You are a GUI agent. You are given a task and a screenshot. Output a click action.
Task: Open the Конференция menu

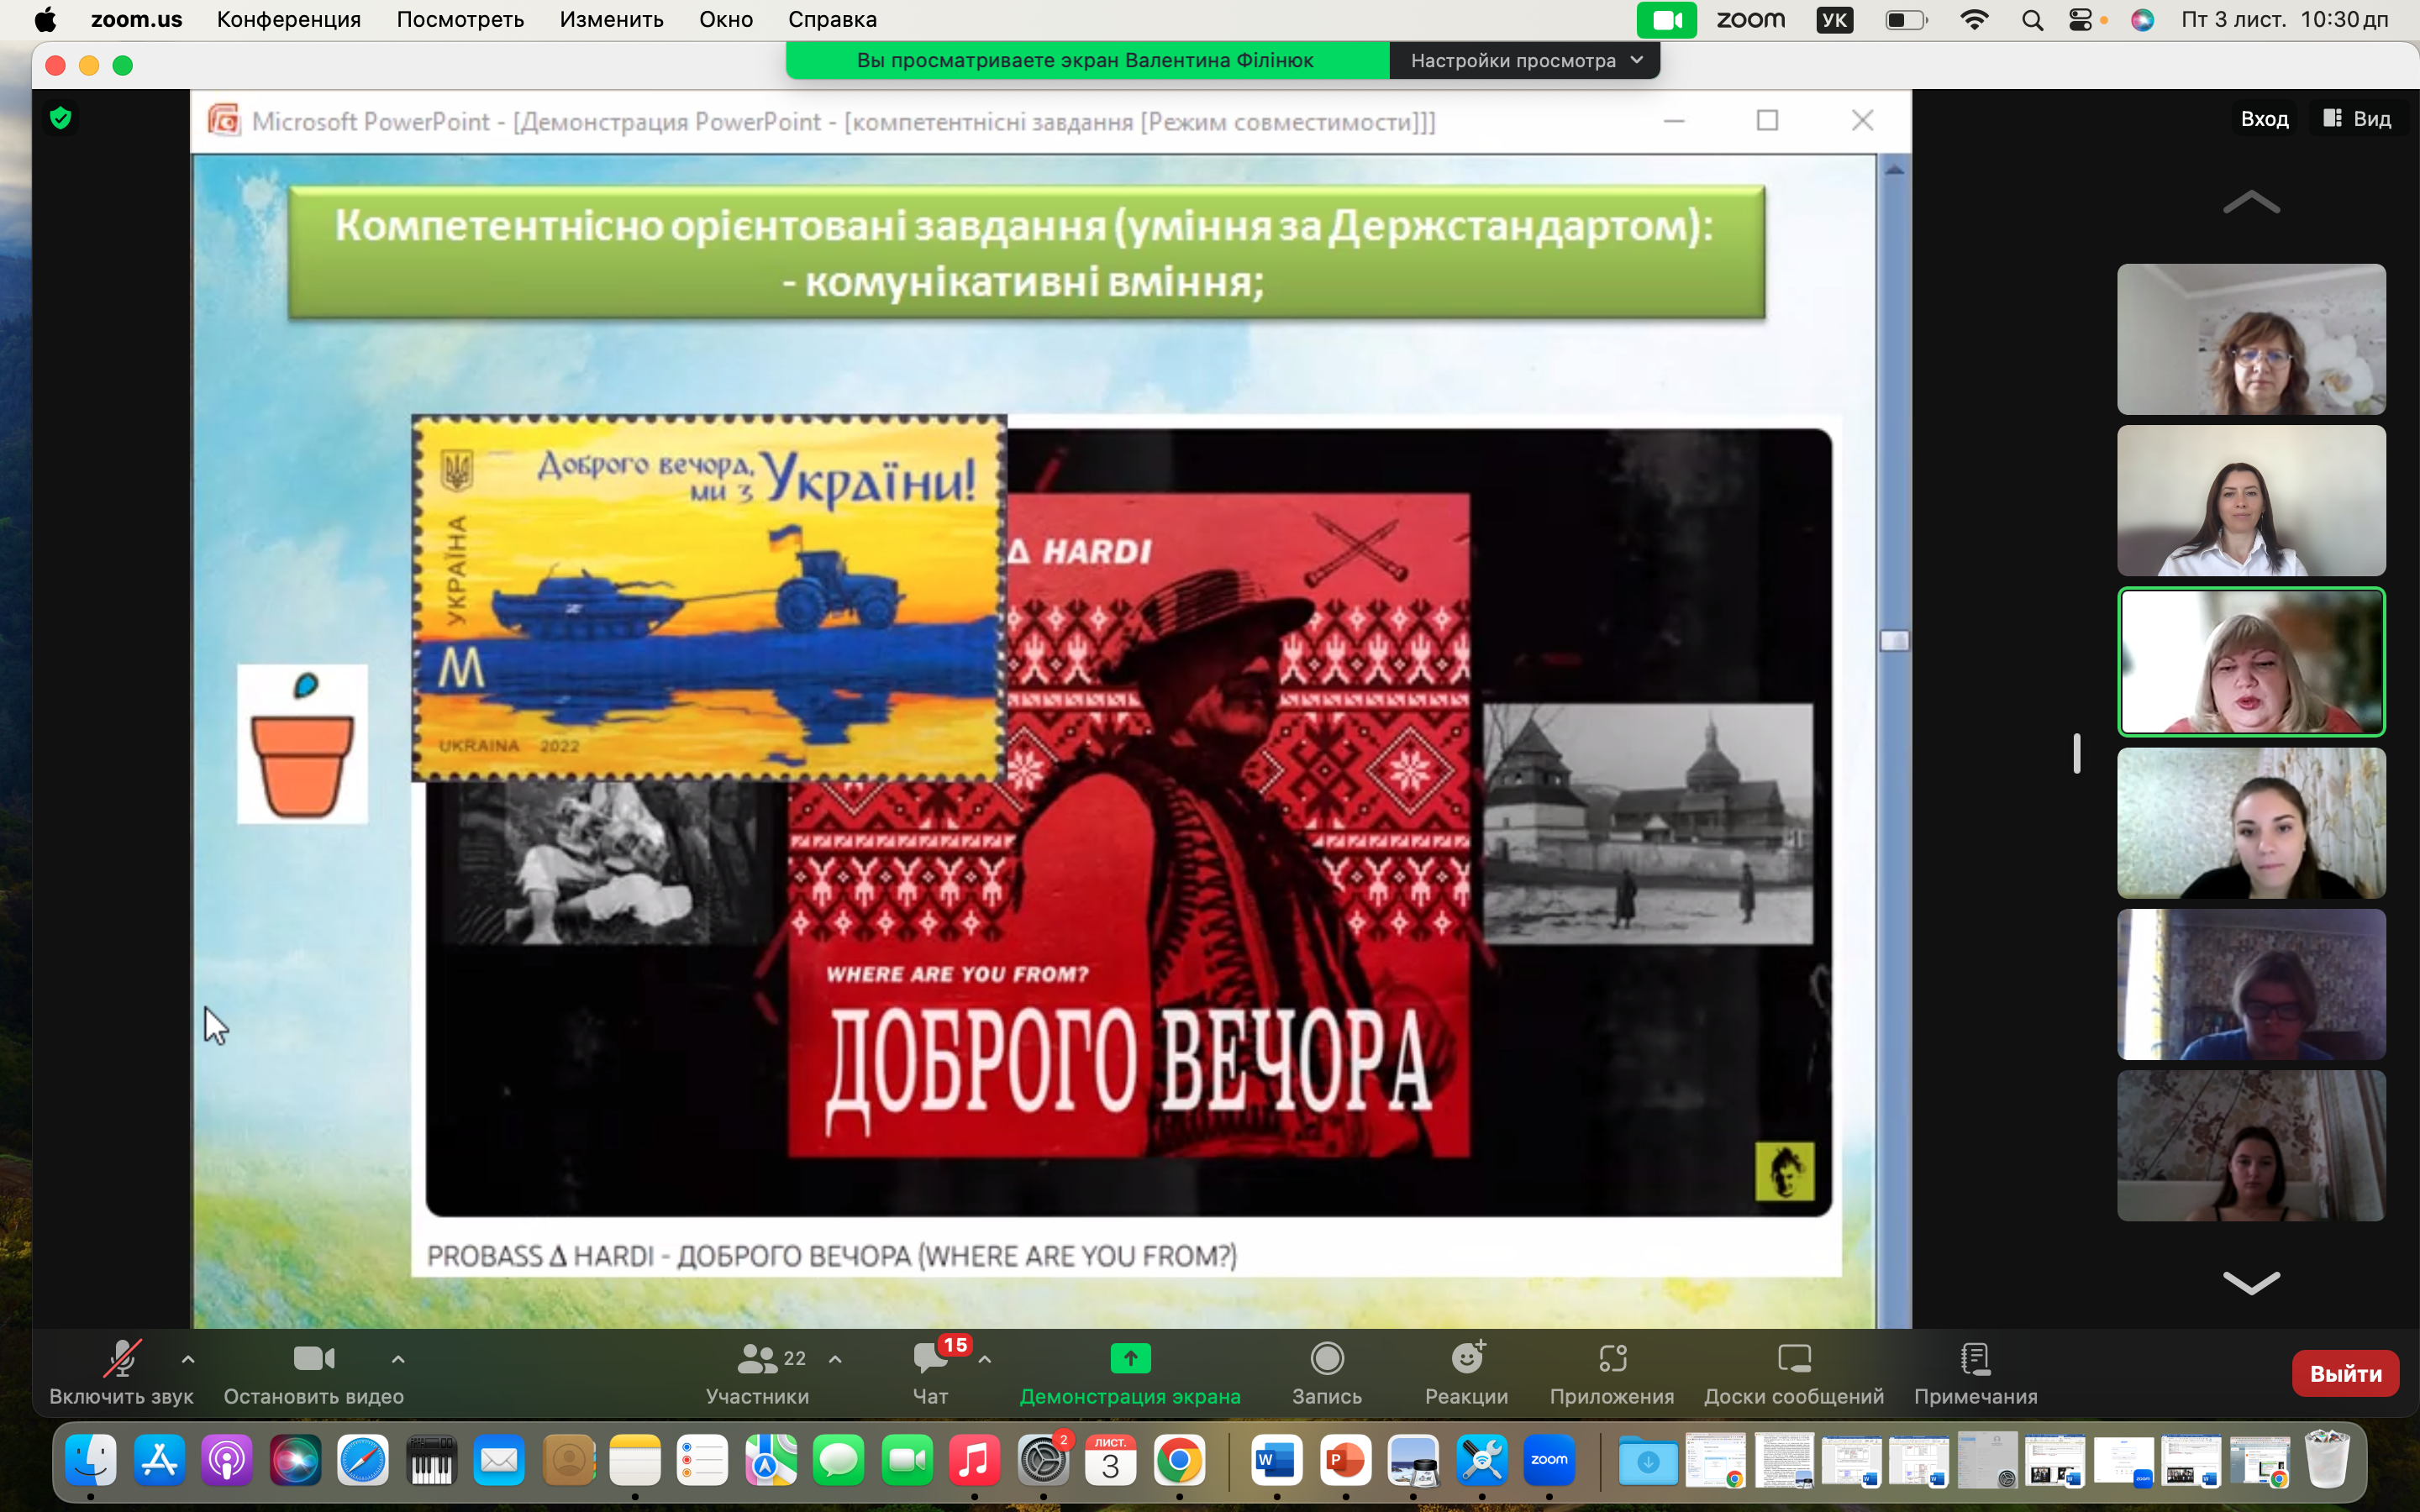click(x=288, y=19)
